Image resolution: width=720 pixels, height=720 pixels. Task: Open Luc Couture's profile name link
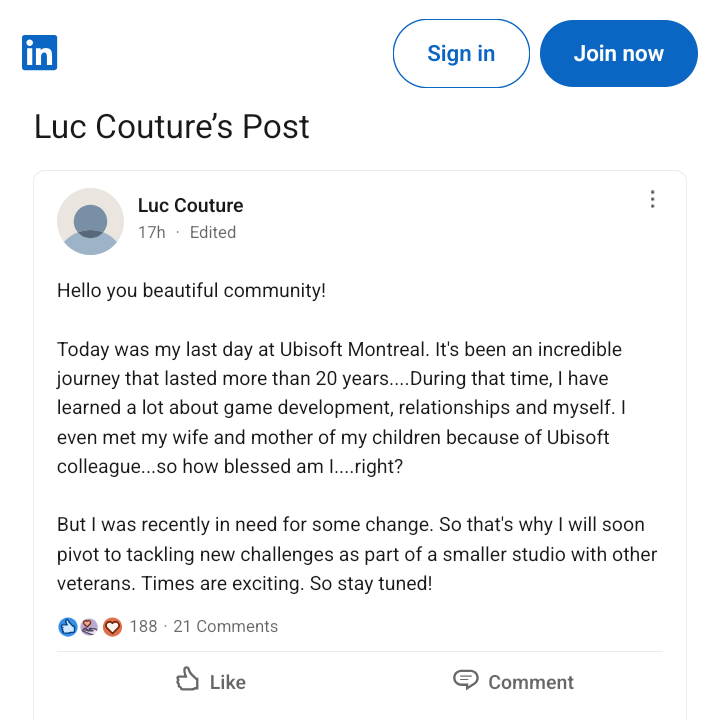pyautogui.click(x=190, y=206)
